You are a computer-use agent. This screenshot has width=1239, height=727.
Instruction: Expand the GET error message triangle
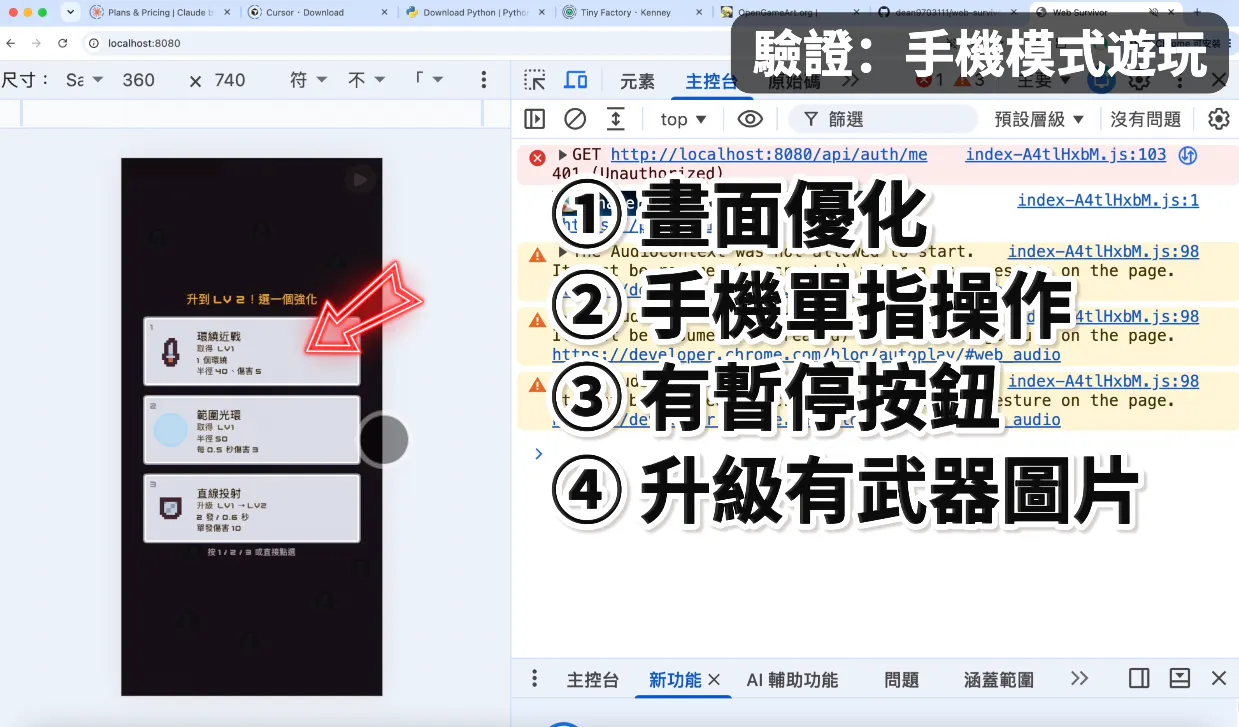563,154
